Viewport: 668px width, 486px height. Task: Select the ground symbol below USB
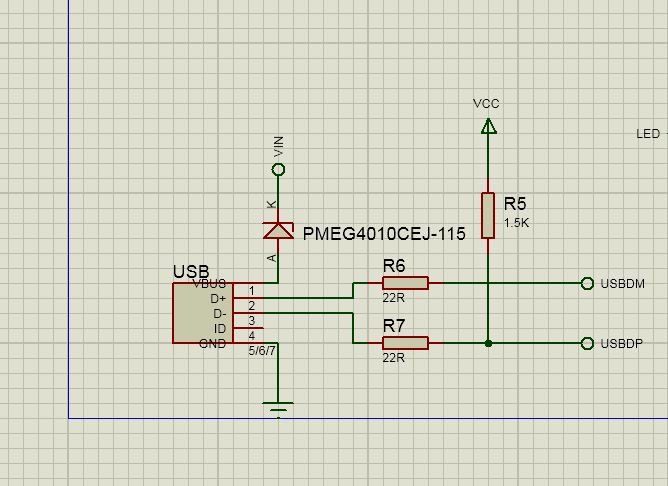click(x=278, y=408)
